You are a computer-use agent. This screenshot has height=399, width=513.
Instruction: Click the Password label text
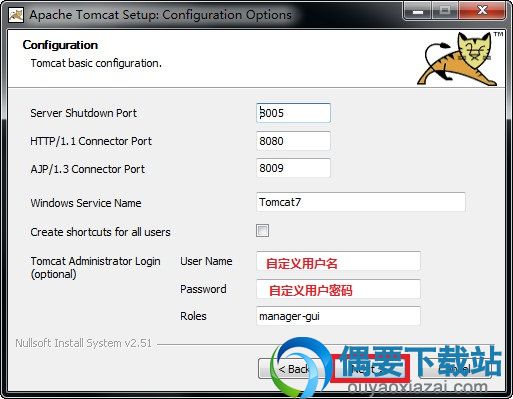[203, 289]
